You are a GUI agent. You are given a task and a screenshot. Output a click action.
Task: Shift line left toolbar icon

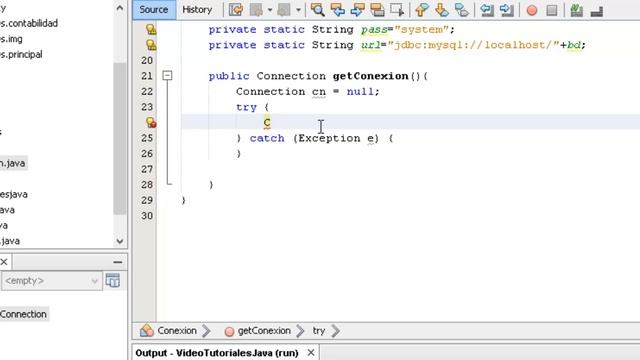tap(487, 10)
